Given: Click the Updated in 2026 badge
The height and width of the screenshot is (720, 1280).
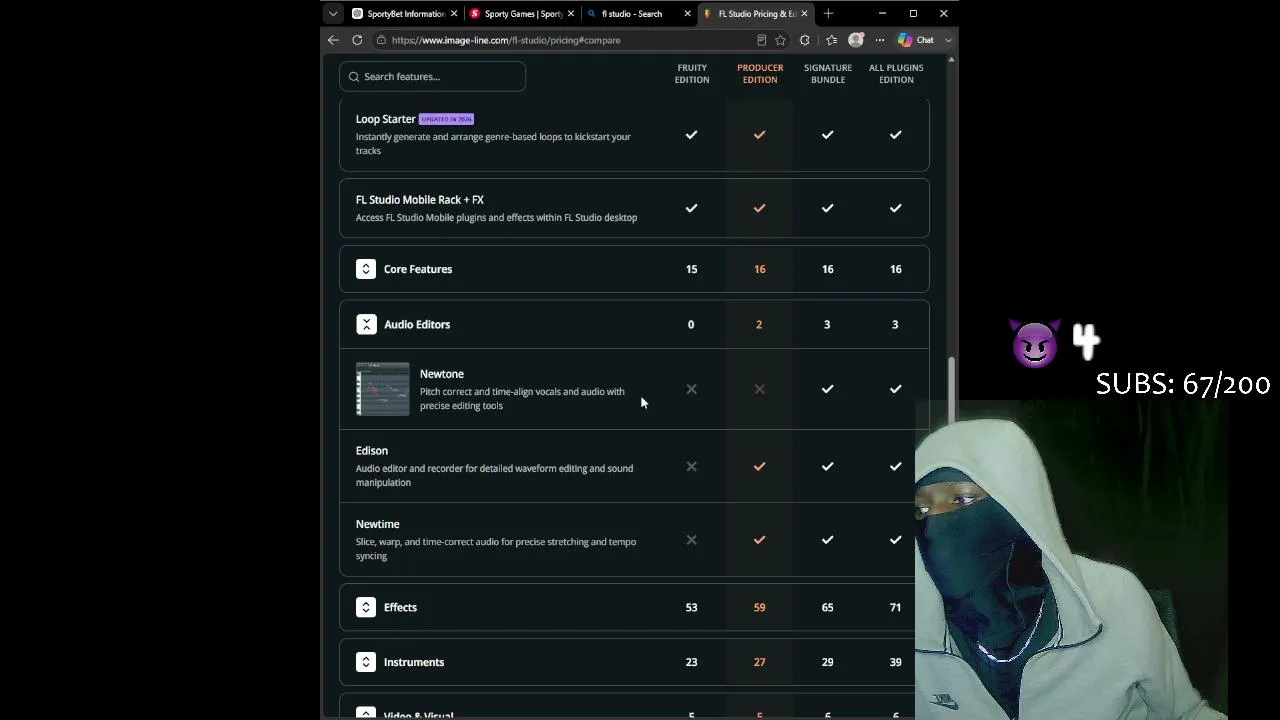Looking at the screenshot, I should point(446,119).
